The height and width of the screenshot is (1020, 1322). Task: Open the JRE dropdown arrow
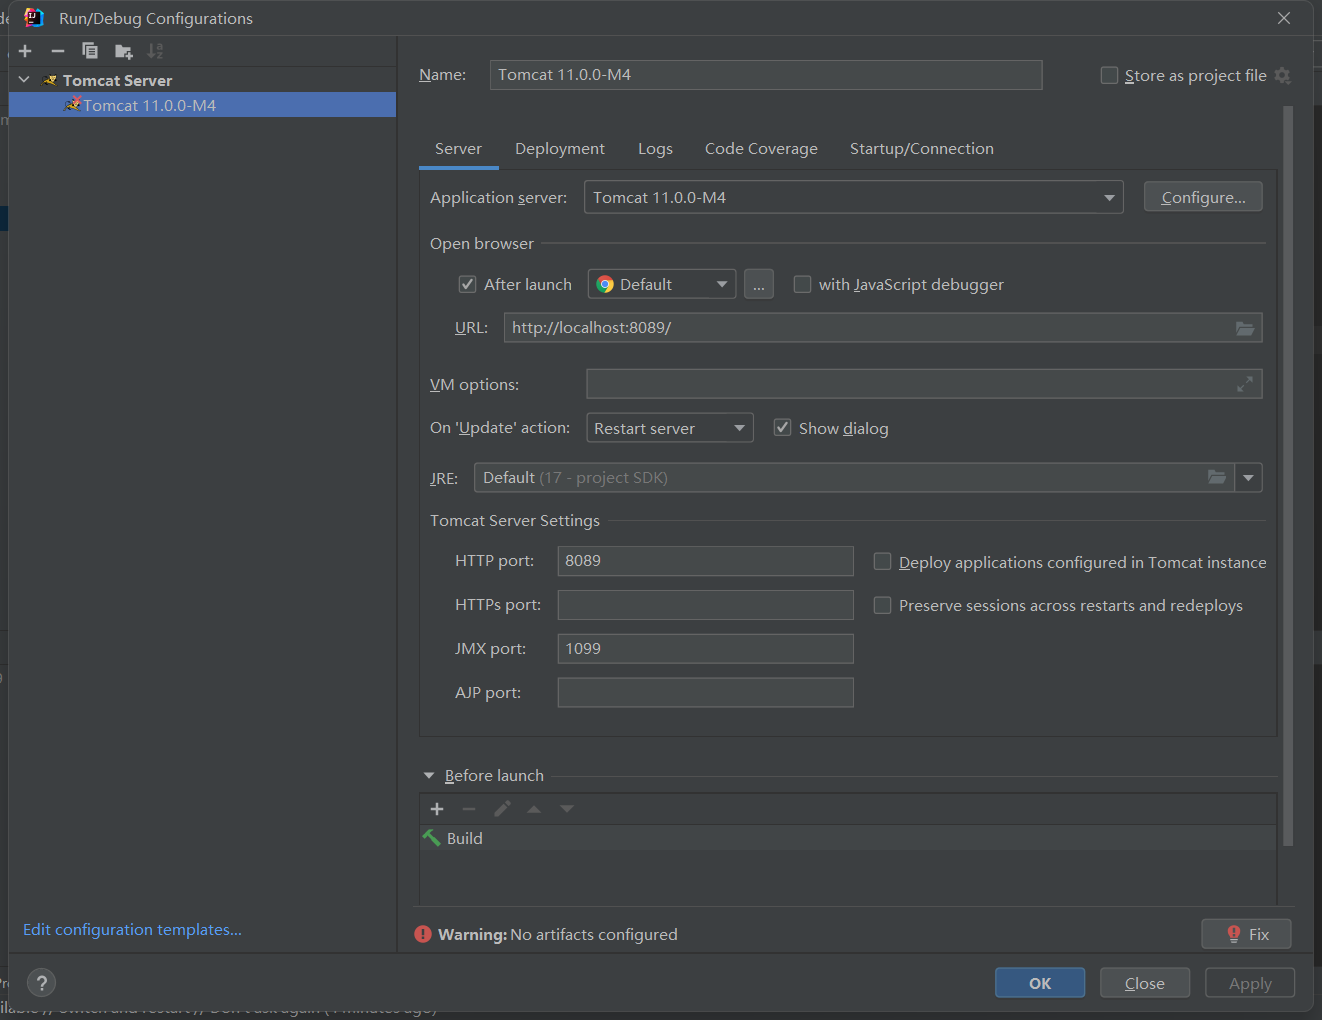click(x=1248, y=478)
